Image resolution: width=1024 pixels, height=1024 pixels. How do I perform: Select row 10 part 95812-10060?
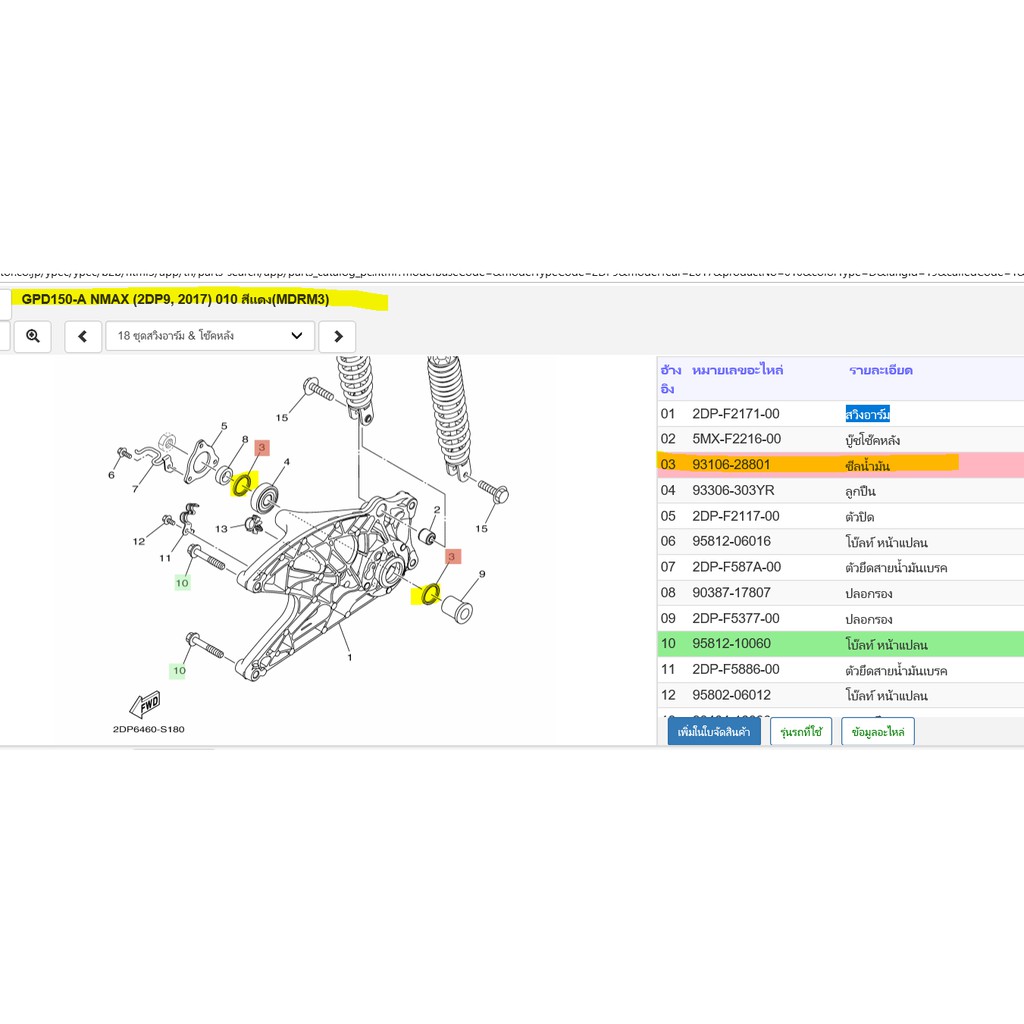point(840,644)
